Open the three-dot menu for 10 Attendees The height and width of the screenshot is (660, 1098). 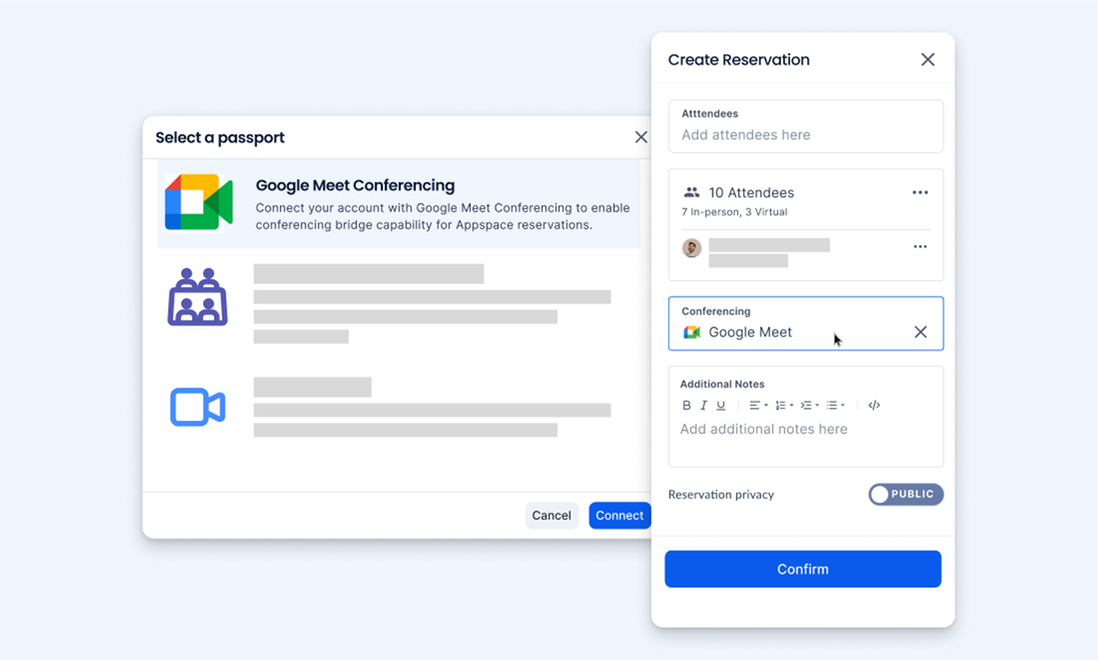click(919, 192)
